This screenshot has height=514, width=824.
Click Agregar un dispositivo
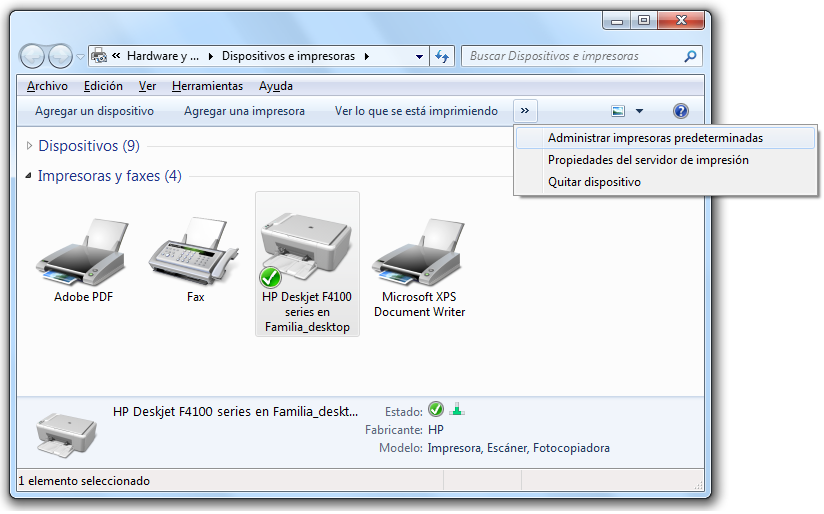tap(95, 111)
